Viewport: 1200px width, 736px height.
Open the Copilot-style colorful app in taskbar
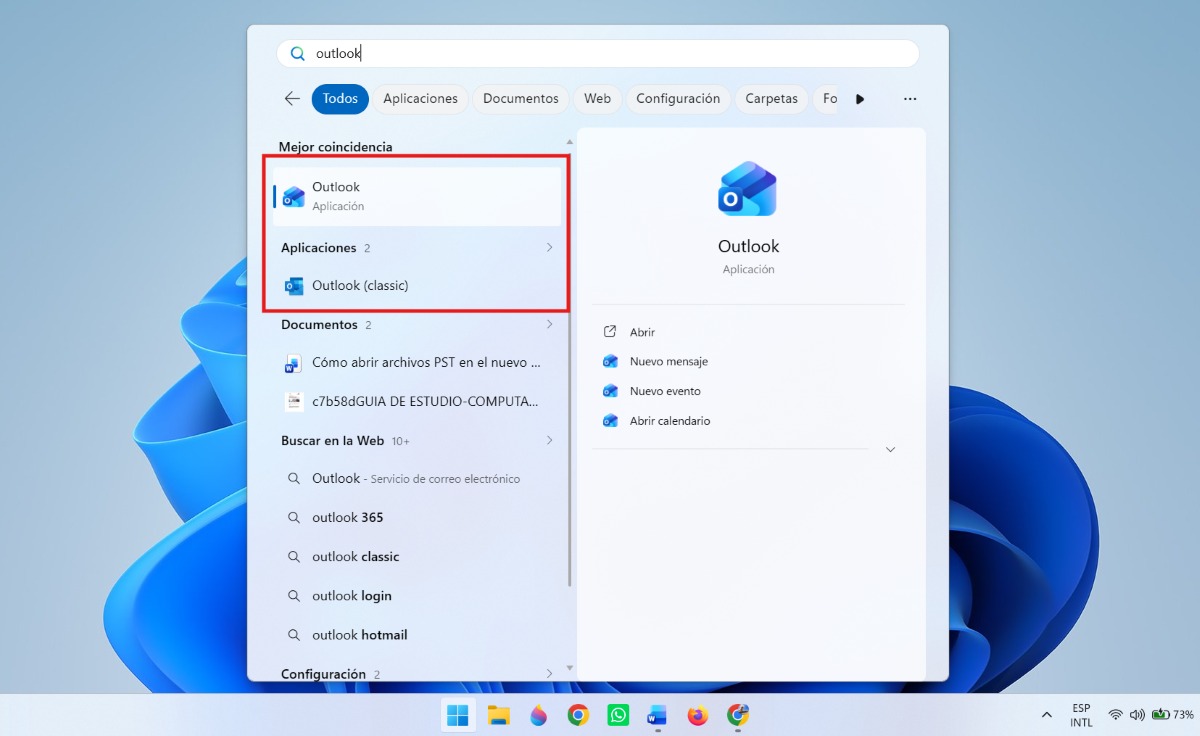tap(538, 715)
